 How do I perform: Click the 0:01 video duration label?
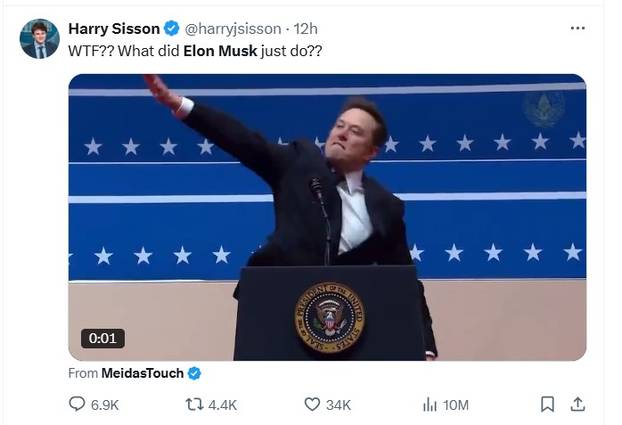[x=103, y=338]
